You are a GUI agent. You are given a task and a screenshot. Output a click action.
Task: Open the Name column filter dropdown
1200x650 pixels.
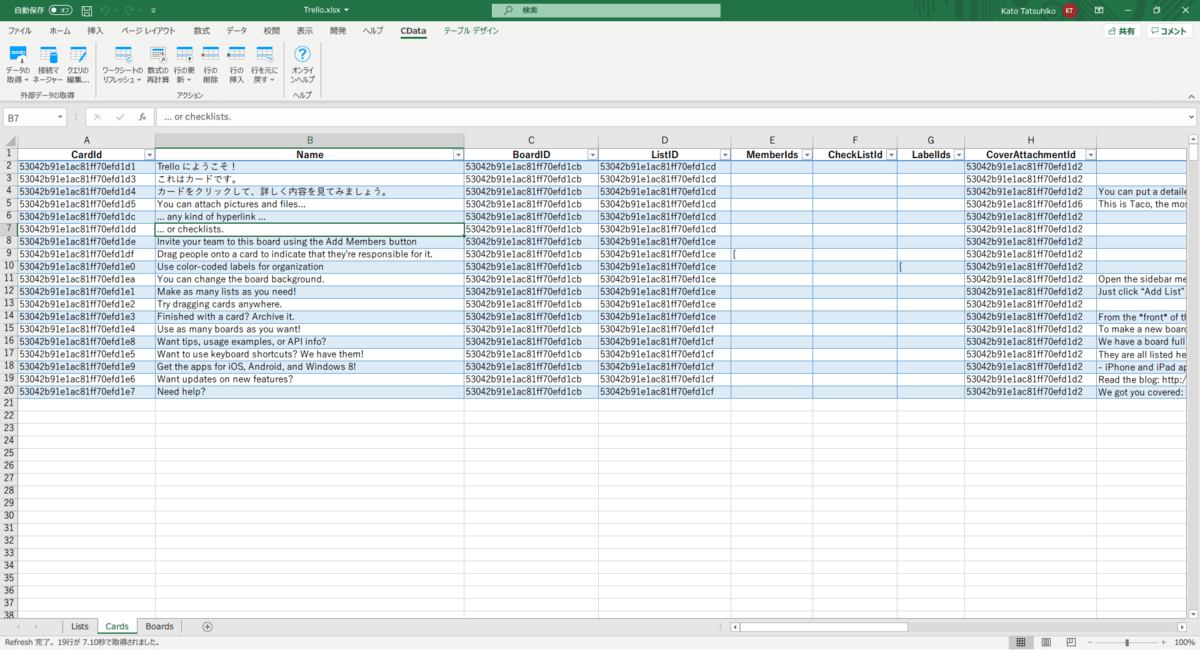pyautogui.click(x=458, y=155)
